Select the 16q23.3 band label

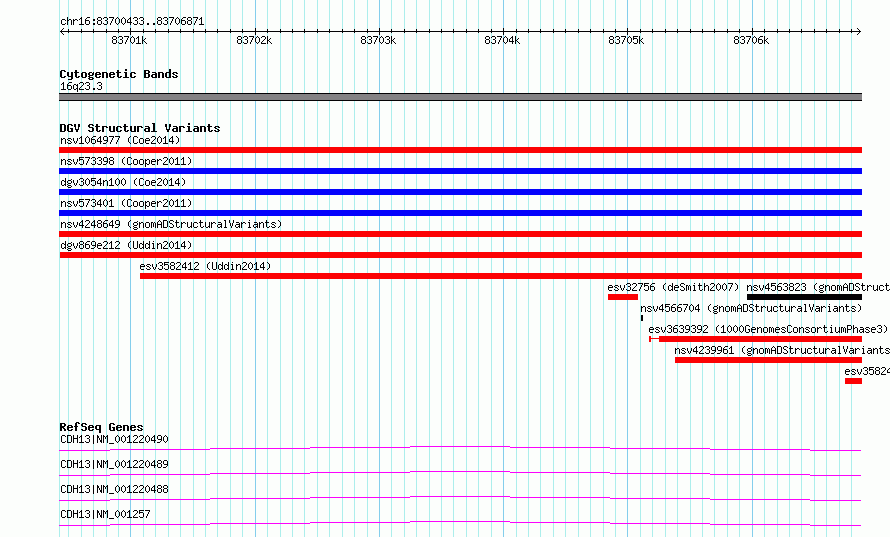coord(81,86)
